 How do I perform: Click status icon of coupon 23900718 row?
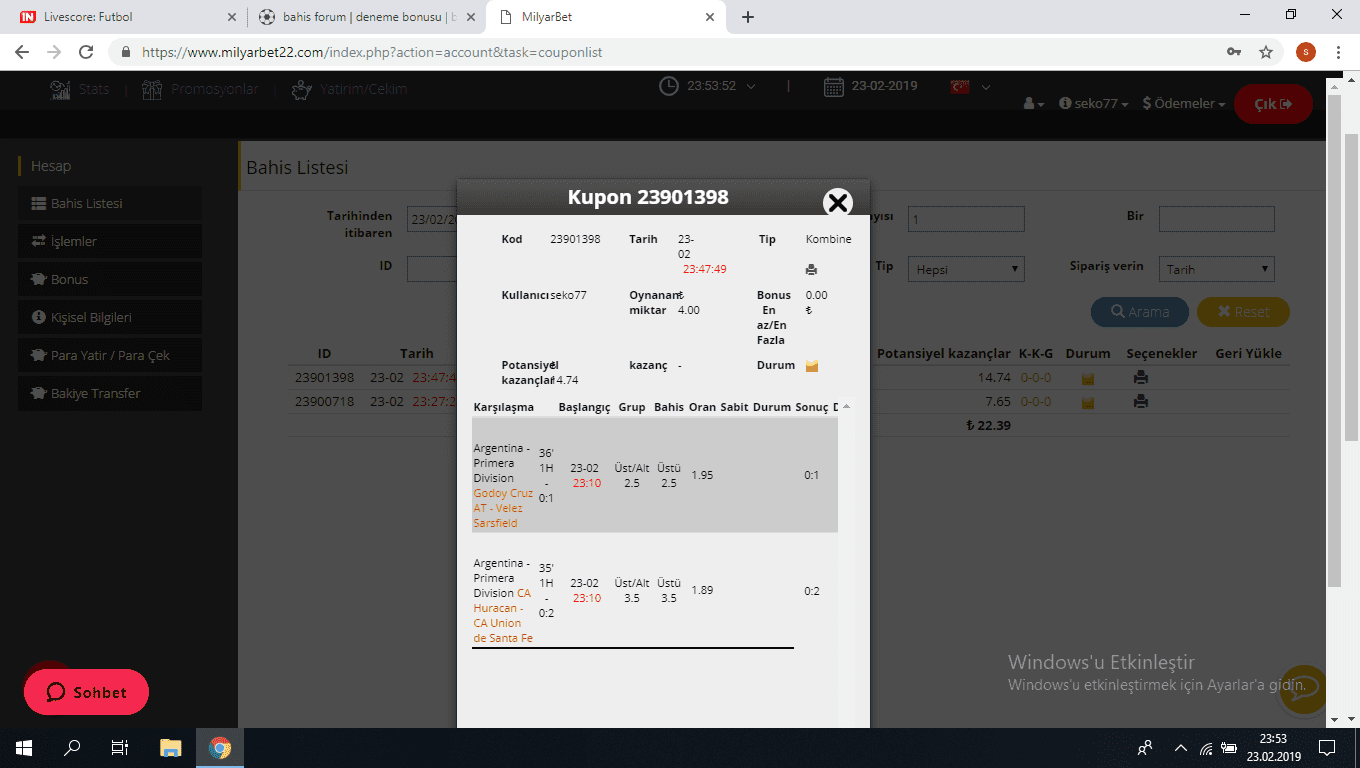point(1088,403)
